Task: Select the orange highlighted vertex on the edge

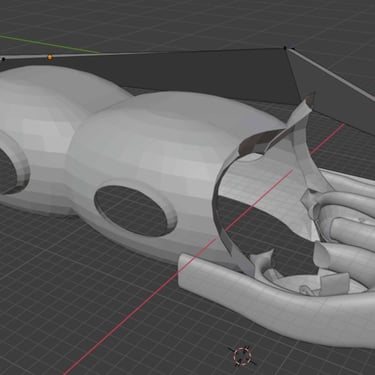Action: pyautogui.click(x=50, y=57)
